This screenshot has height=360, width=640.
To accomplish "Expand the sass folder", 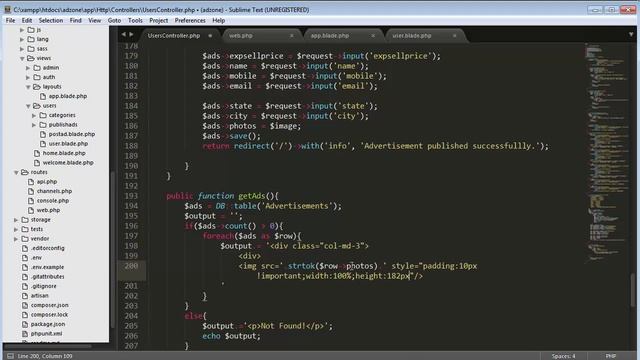I will click(x=22, y=49).
